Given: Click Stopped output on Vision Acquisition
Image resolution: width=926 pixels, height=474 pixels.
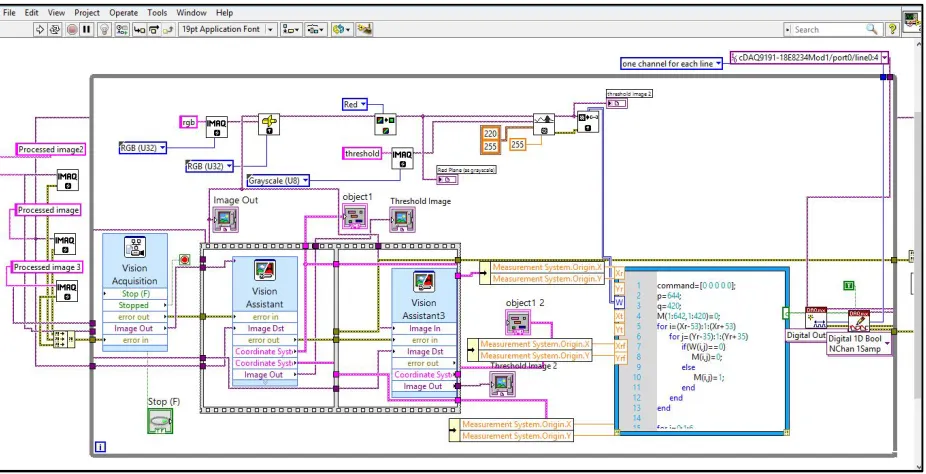Looking at the screenshot, I should click(134, 305).
